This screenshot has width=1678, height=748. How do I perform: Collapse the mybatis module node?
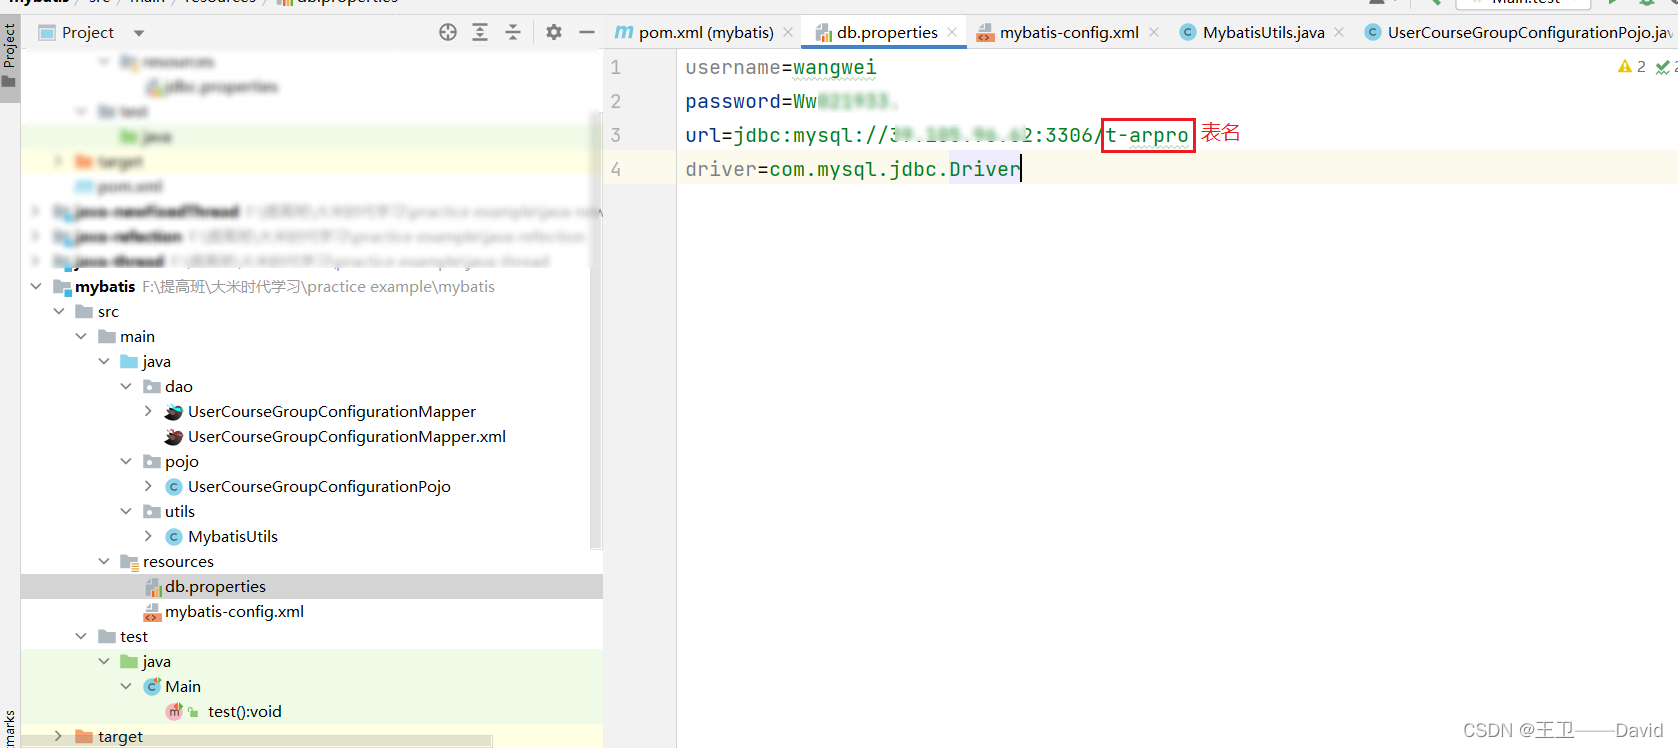36,286
